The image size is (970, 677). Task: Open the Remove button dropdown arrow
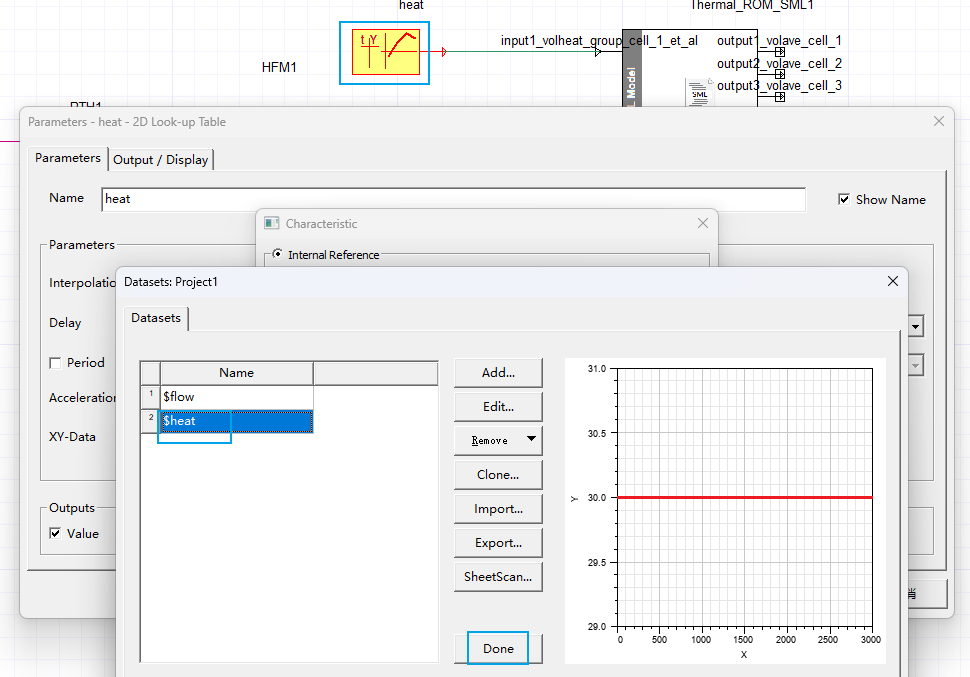[x=531, y=440]
